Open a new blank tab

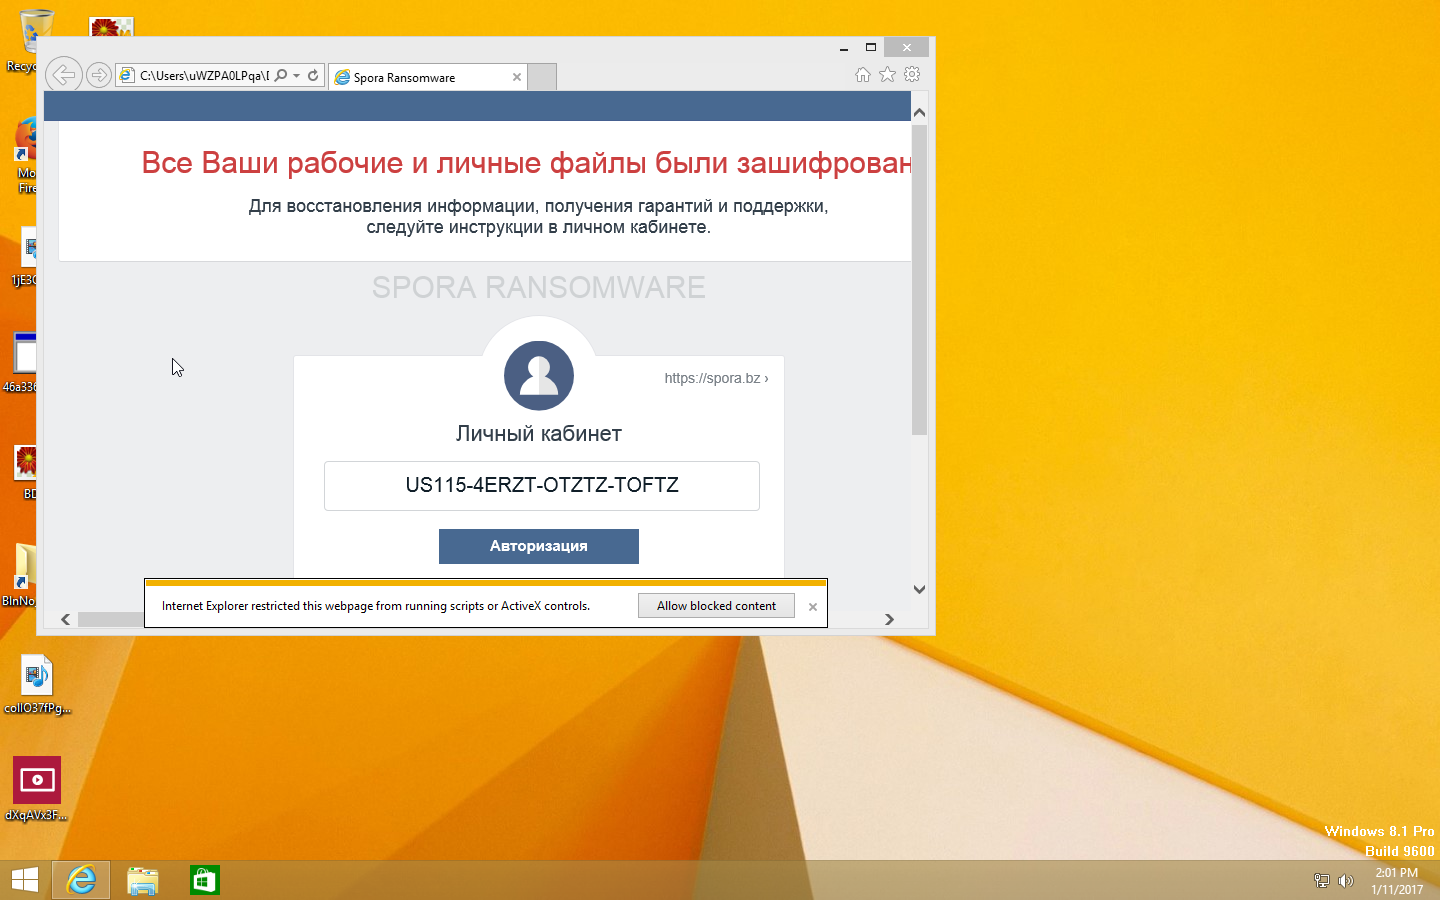tap(542, 77)
